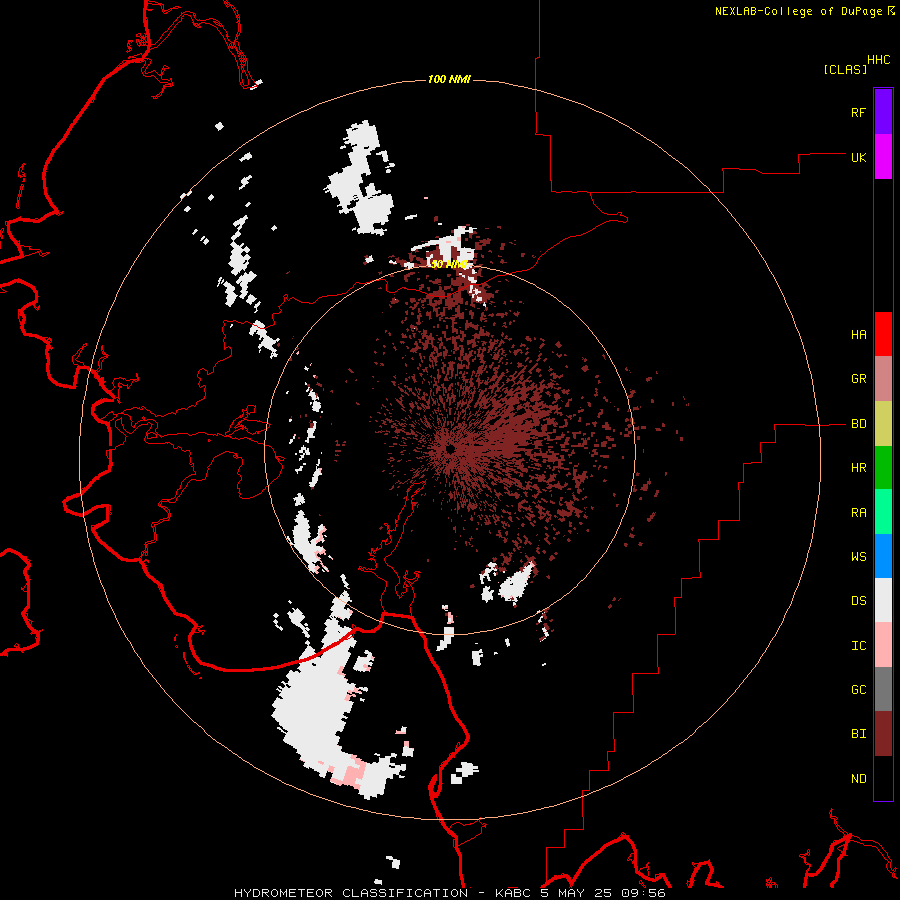Click the BI dark red legend swatch
This screenshot has height=900, width=900.
(x=883, y=734)
